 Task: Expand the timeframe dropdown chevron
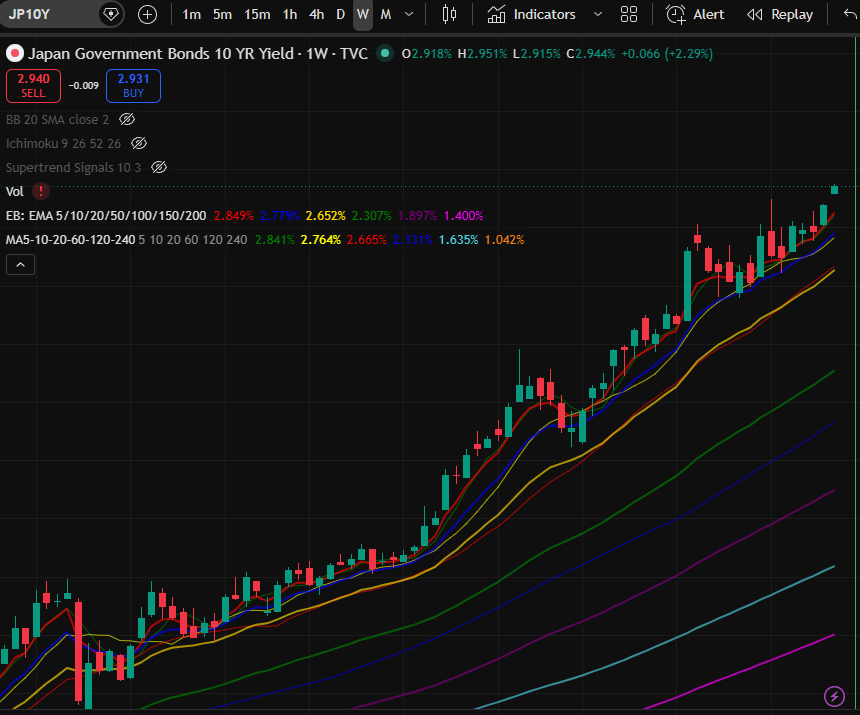click(409, 15)
